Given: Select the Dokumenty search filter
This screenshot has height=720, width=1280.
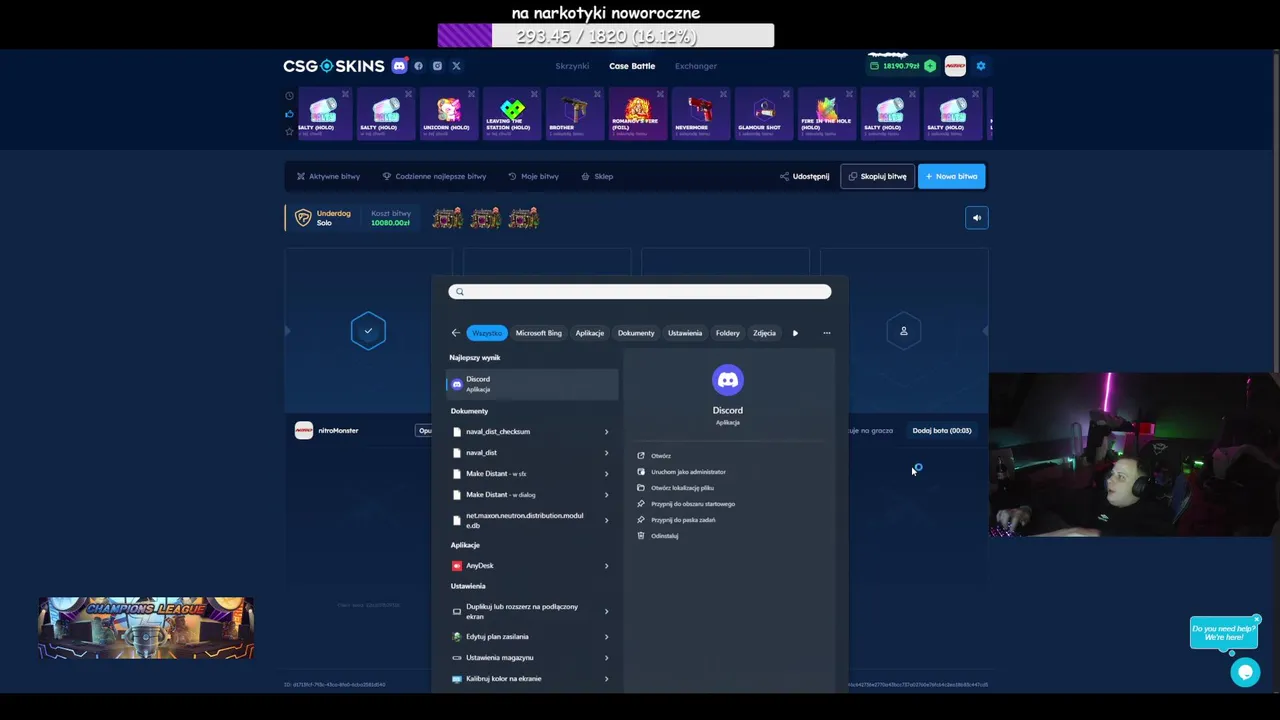Looking at the screenshot, I should coord(636,333).
